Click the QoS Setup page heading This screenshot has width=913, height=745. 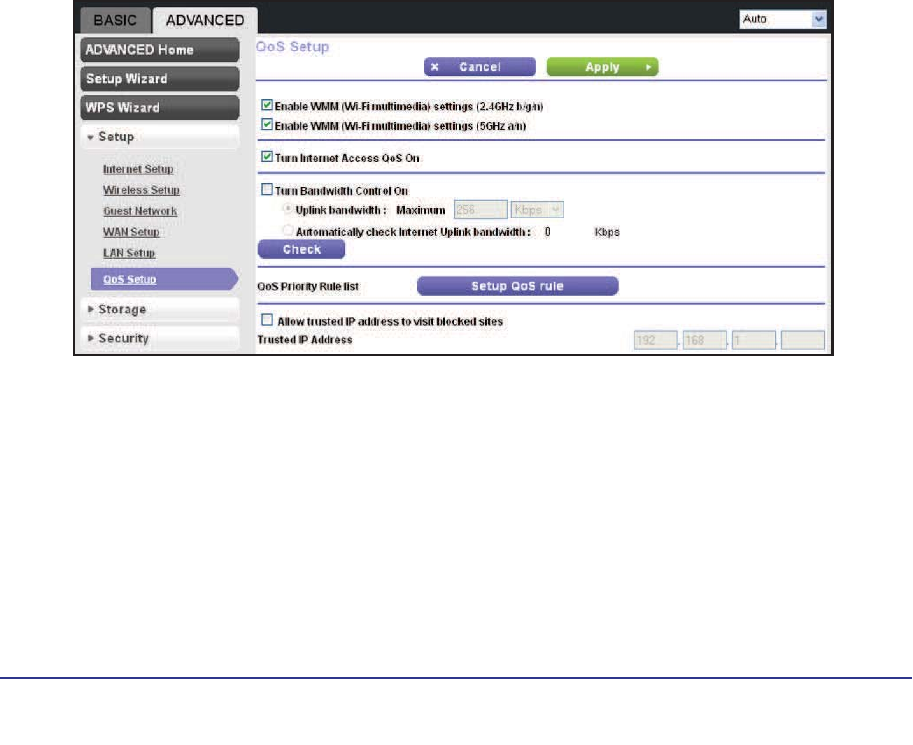pyautogui.click(x=292, y=47)
